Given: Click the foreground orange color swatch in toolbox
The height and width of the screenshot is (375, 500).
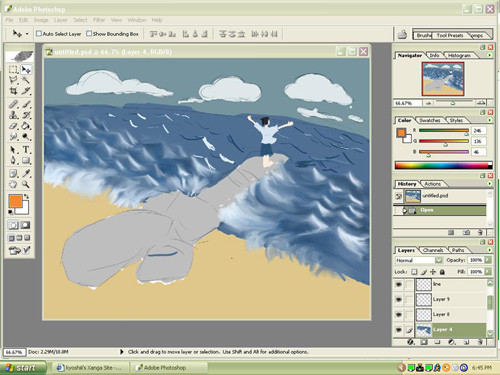Looking at the screenshot, I should point(15,201).
